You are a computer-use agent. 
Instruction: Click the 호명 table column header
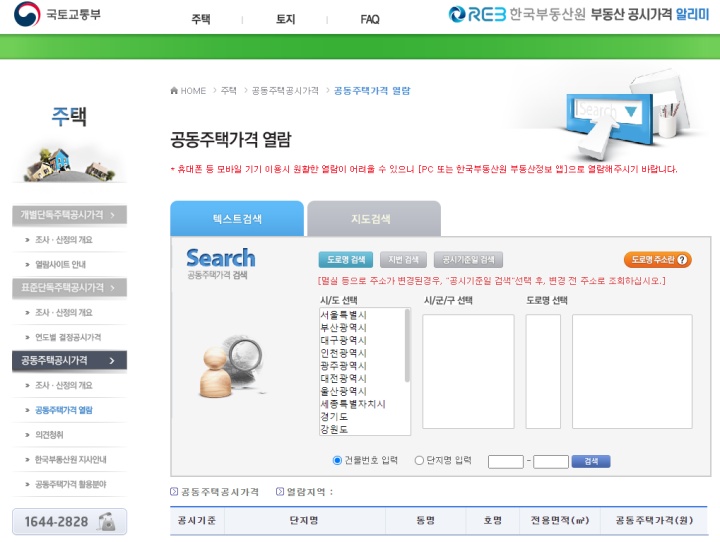click(x=492, y=520)
